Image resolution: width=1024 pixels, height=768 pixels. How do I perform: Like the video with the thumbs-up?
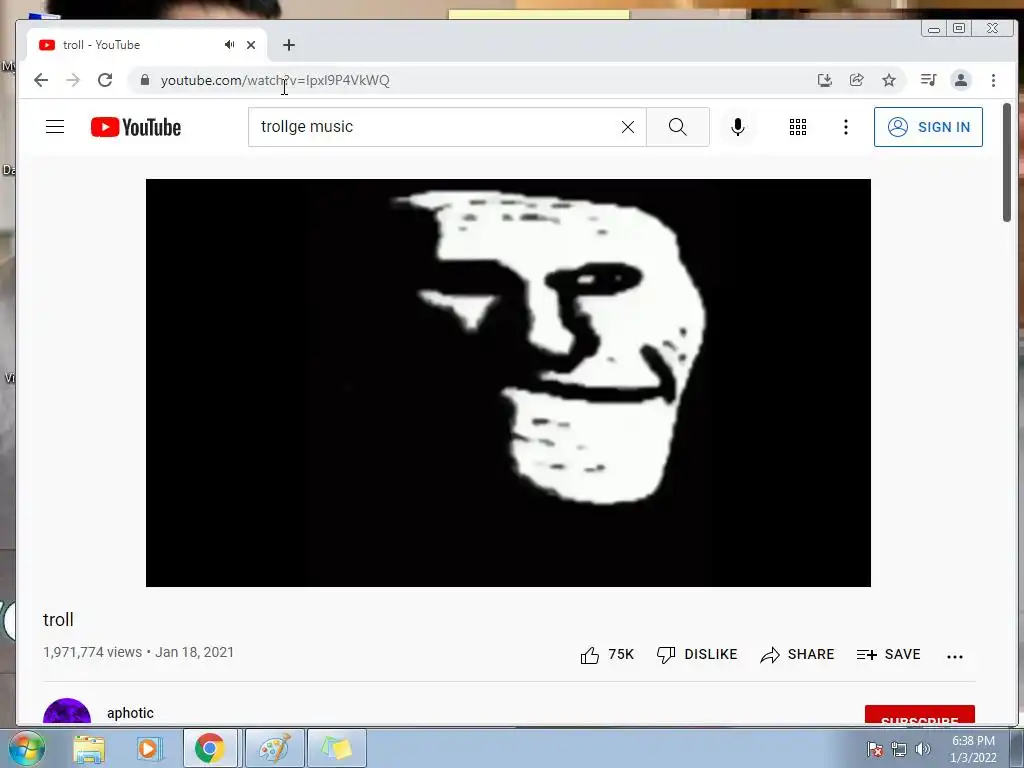(607, 654)
